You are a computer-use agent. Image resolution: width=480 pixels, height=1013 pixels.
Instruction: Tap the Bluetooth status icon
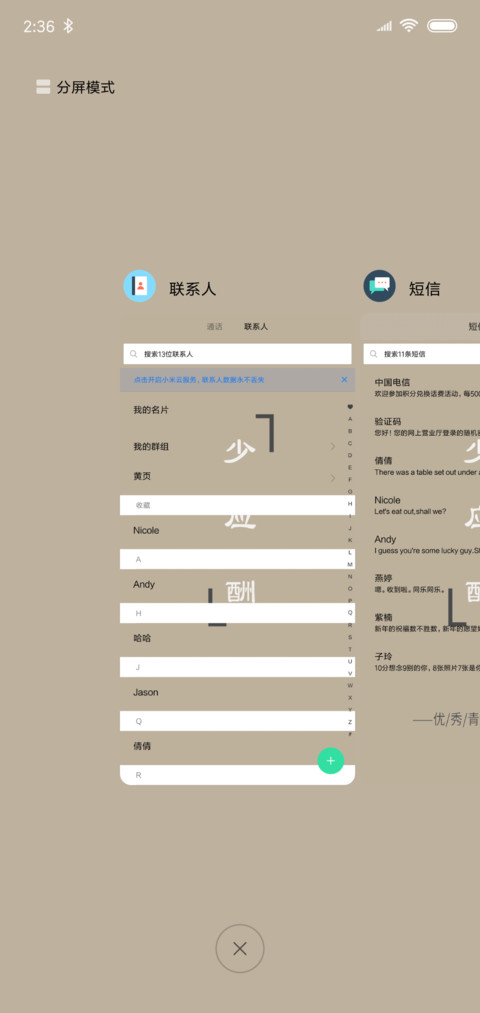tap(68, 26)
